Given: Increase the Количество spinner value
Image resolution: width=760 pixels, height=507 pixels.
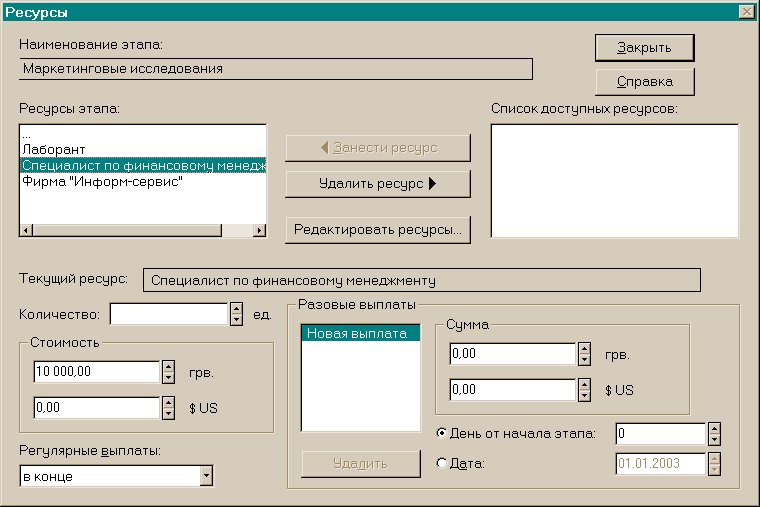Looking at the screenshot, I should point(237,309).
